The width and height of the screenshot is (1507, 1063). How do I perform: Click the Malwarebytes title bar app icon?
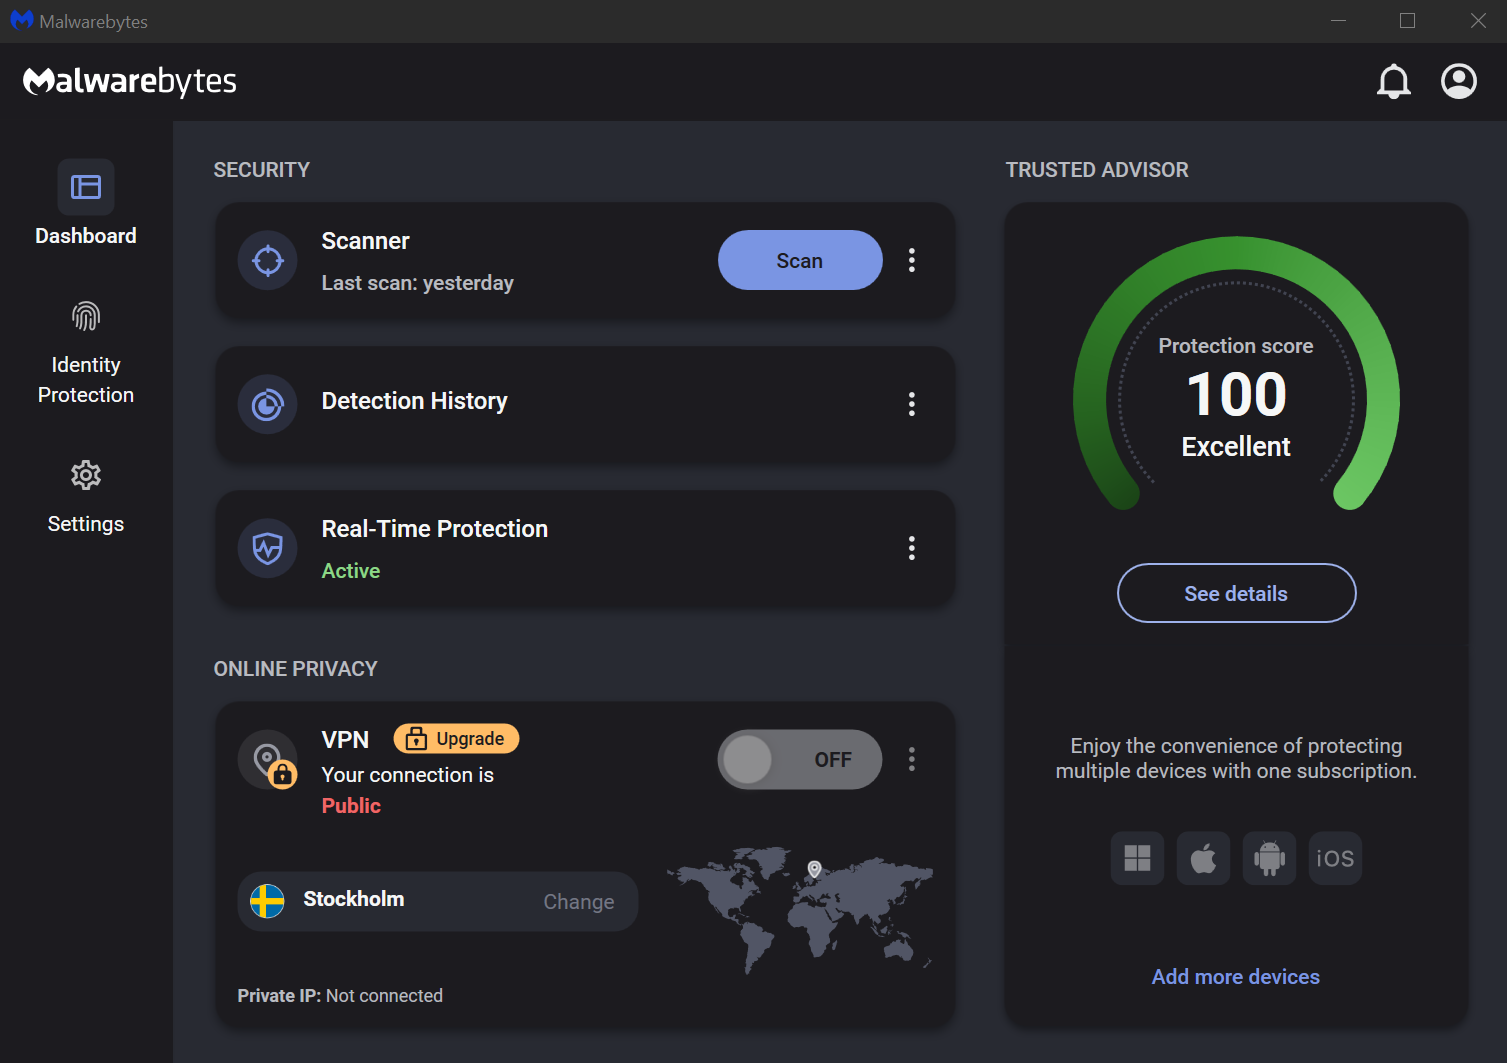pos(22,21)
